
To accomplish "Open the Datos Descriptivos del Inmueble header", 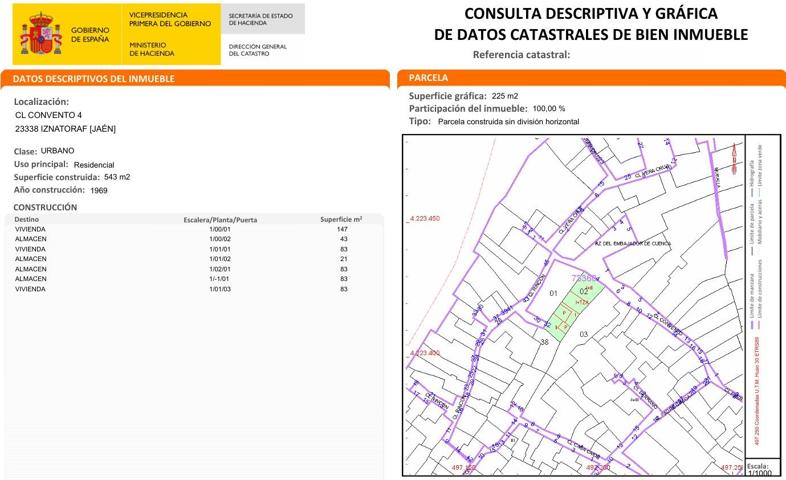I will click(x=94, y=78).
